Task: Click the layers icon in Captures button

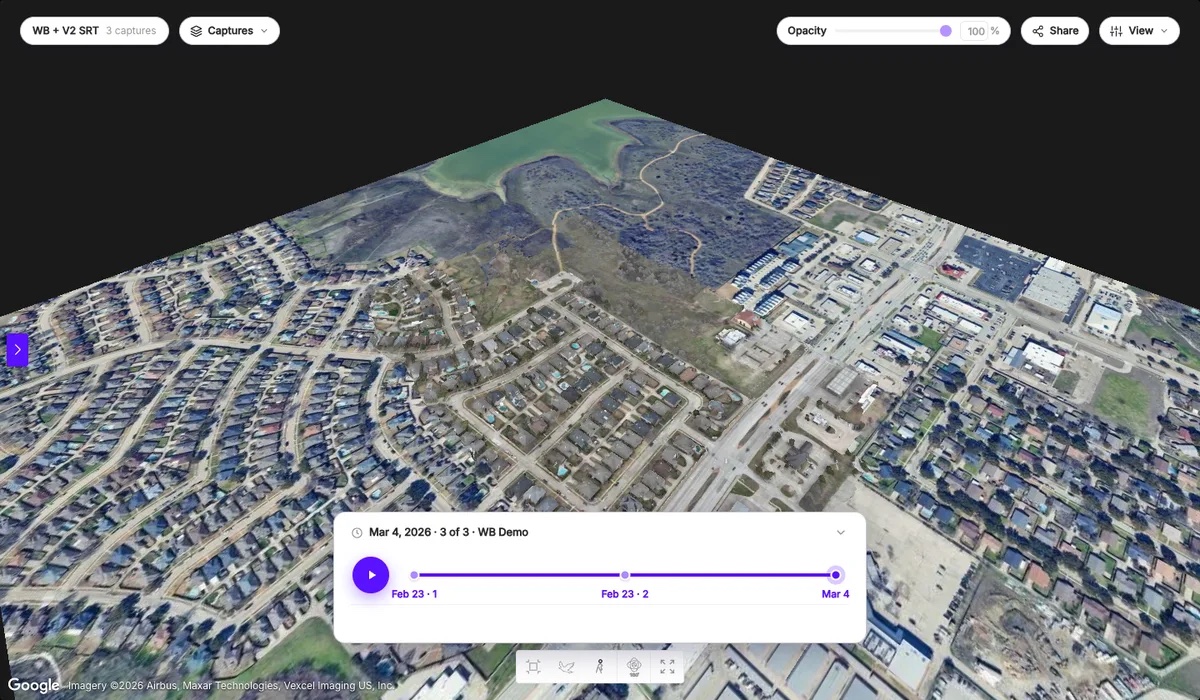Action: [x=196, y=31]
